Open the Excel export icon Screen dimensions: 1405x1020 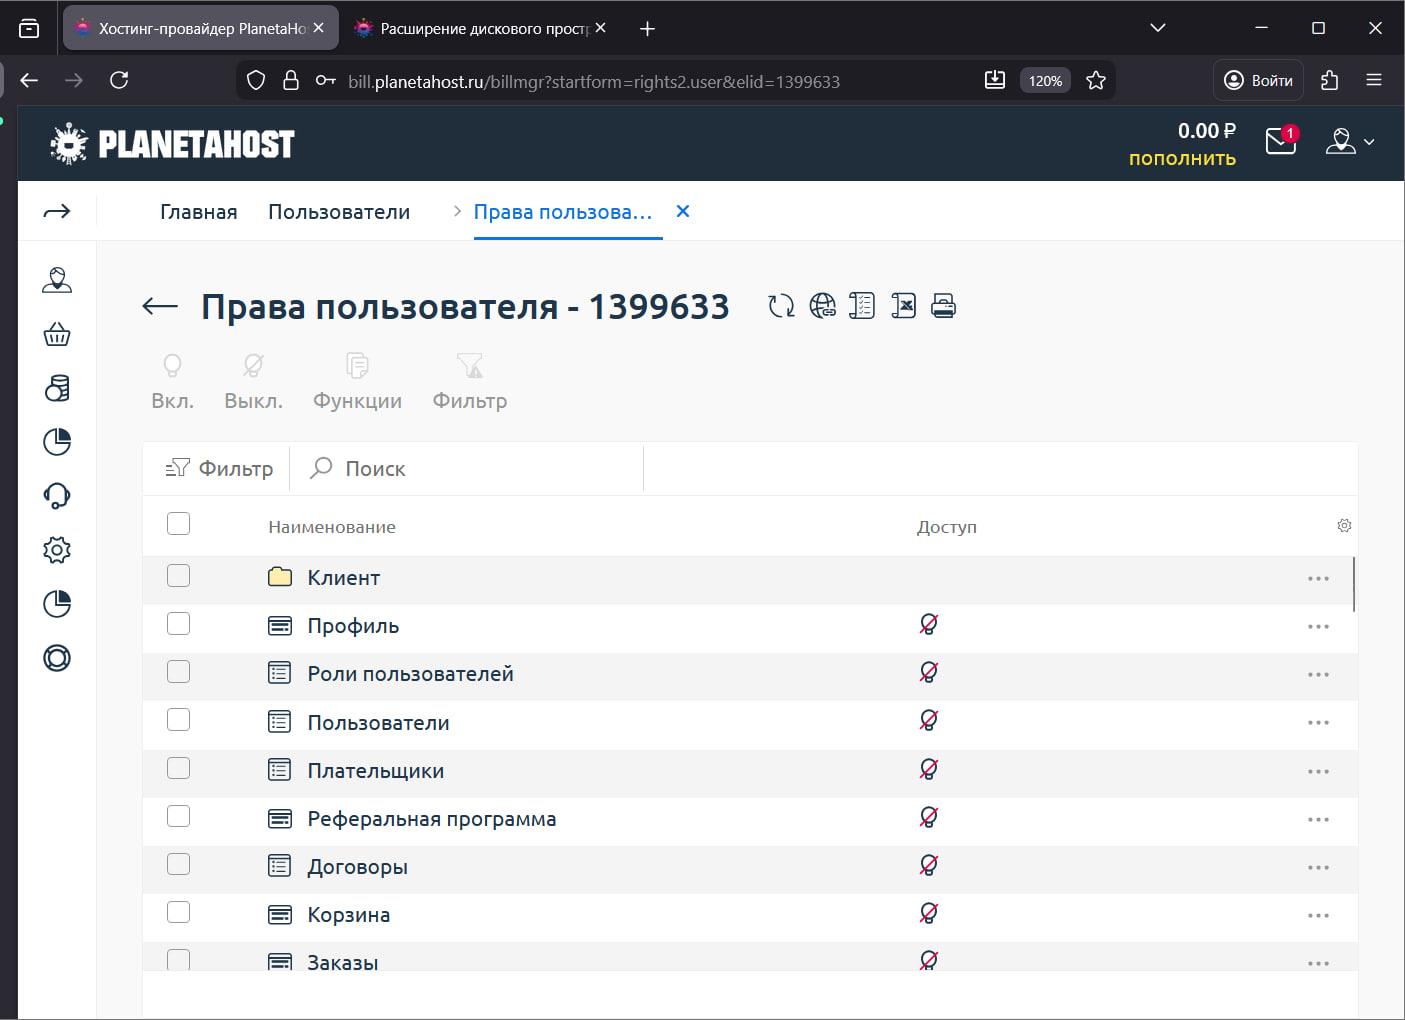pos(903,305)
